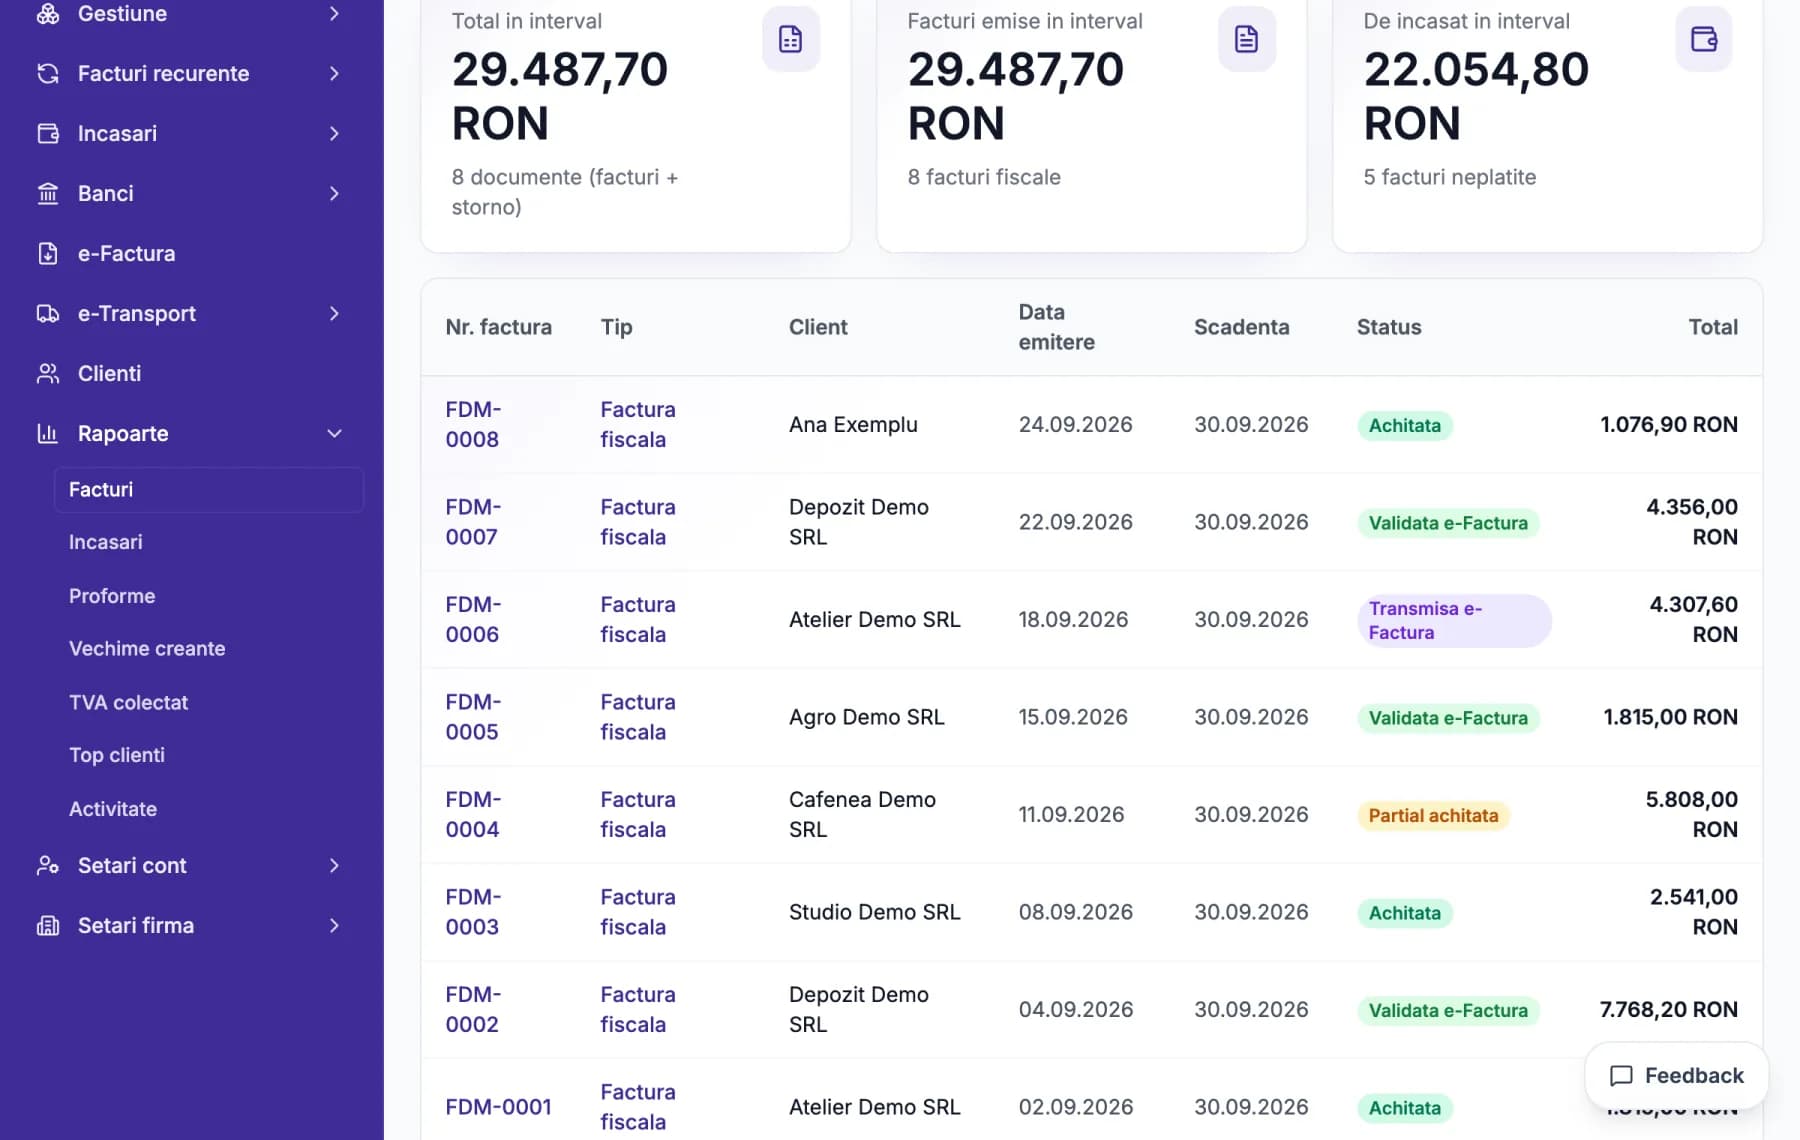Click the client name Ana Exemplu
Image resolution: width=1800 pixels, height=1140 pixels.
point(853,425)
